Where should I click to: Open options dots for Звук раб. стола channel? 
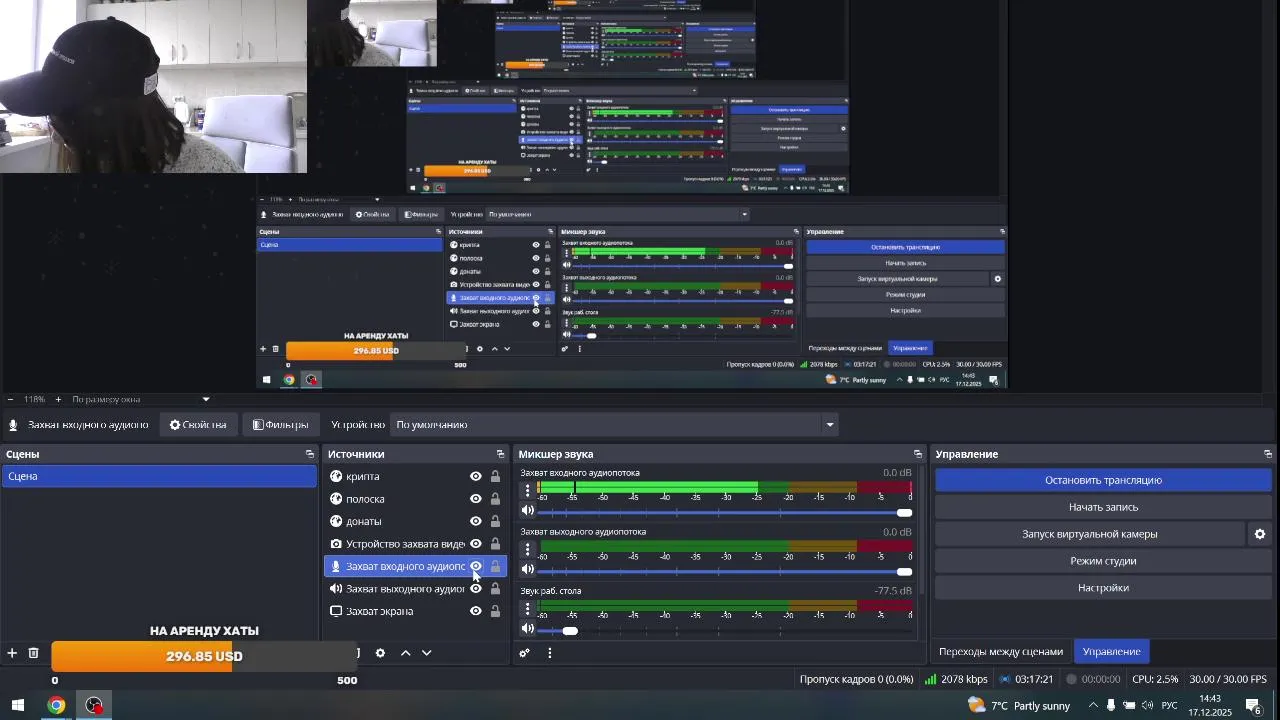[x=528, y=608]
